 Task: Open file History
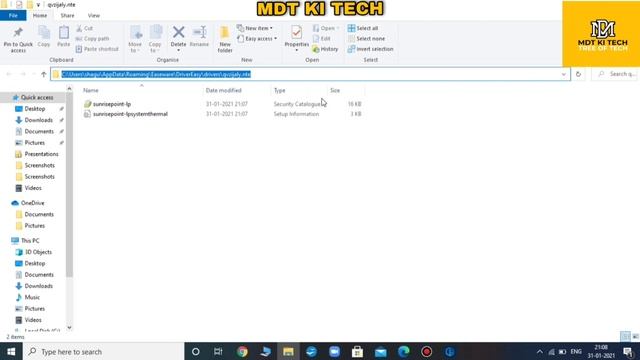pos(325,49)
